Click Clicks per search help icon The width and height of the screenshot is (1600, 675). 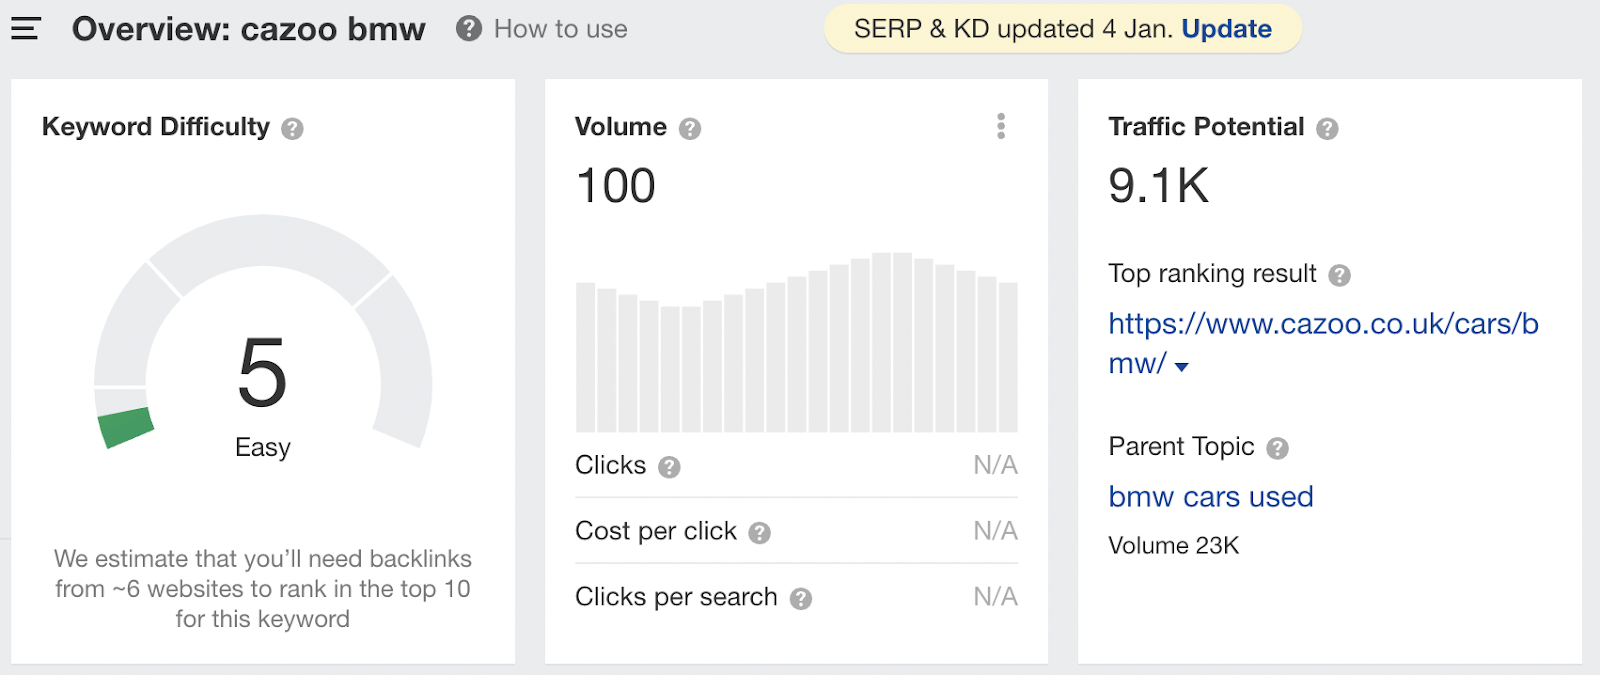tap(801, 599)
